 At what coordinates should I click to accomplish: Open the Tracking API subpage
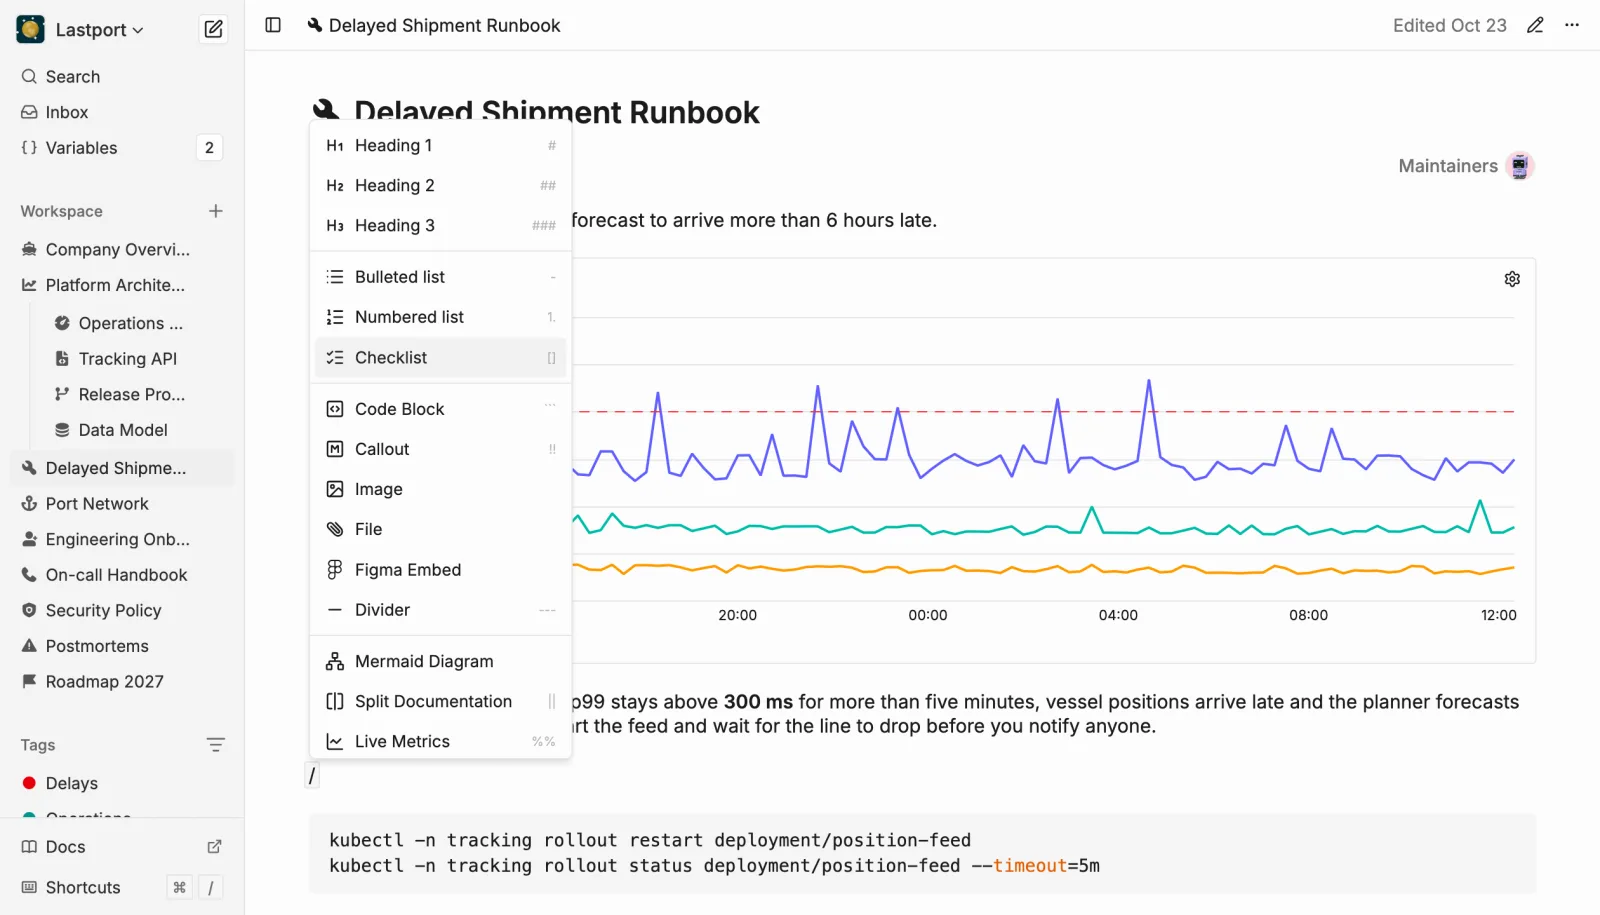[x=138, y=359]
